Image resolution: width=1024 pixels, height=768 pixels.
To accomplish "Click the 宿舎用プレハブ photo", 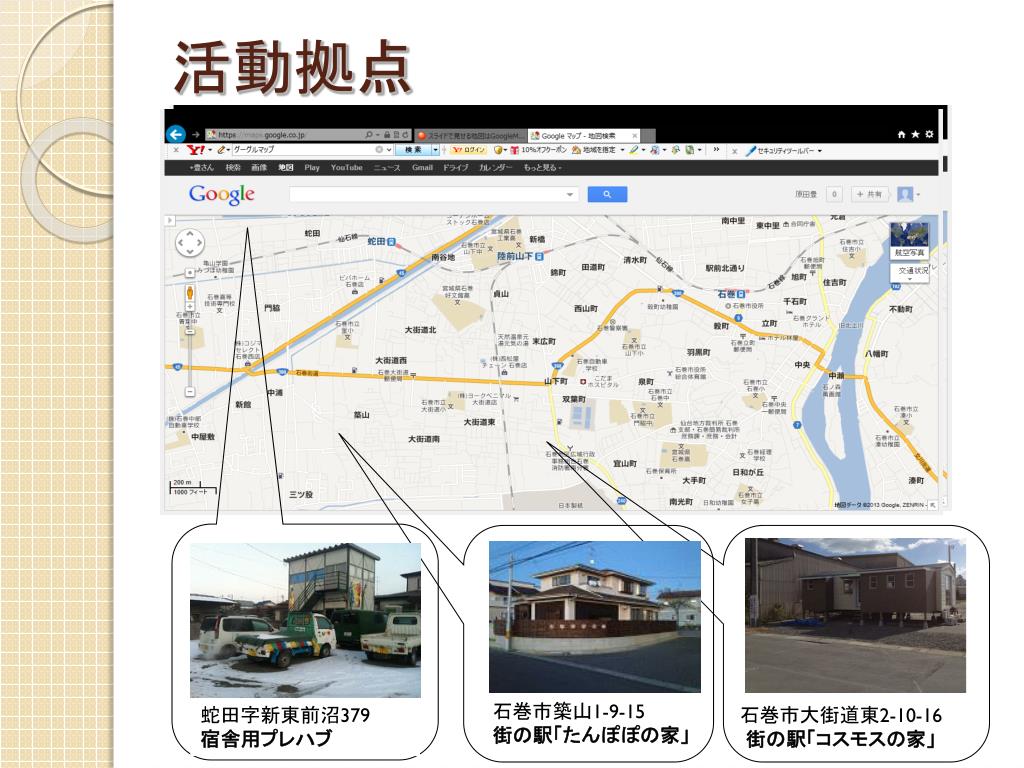I will [x=305, y=620].
